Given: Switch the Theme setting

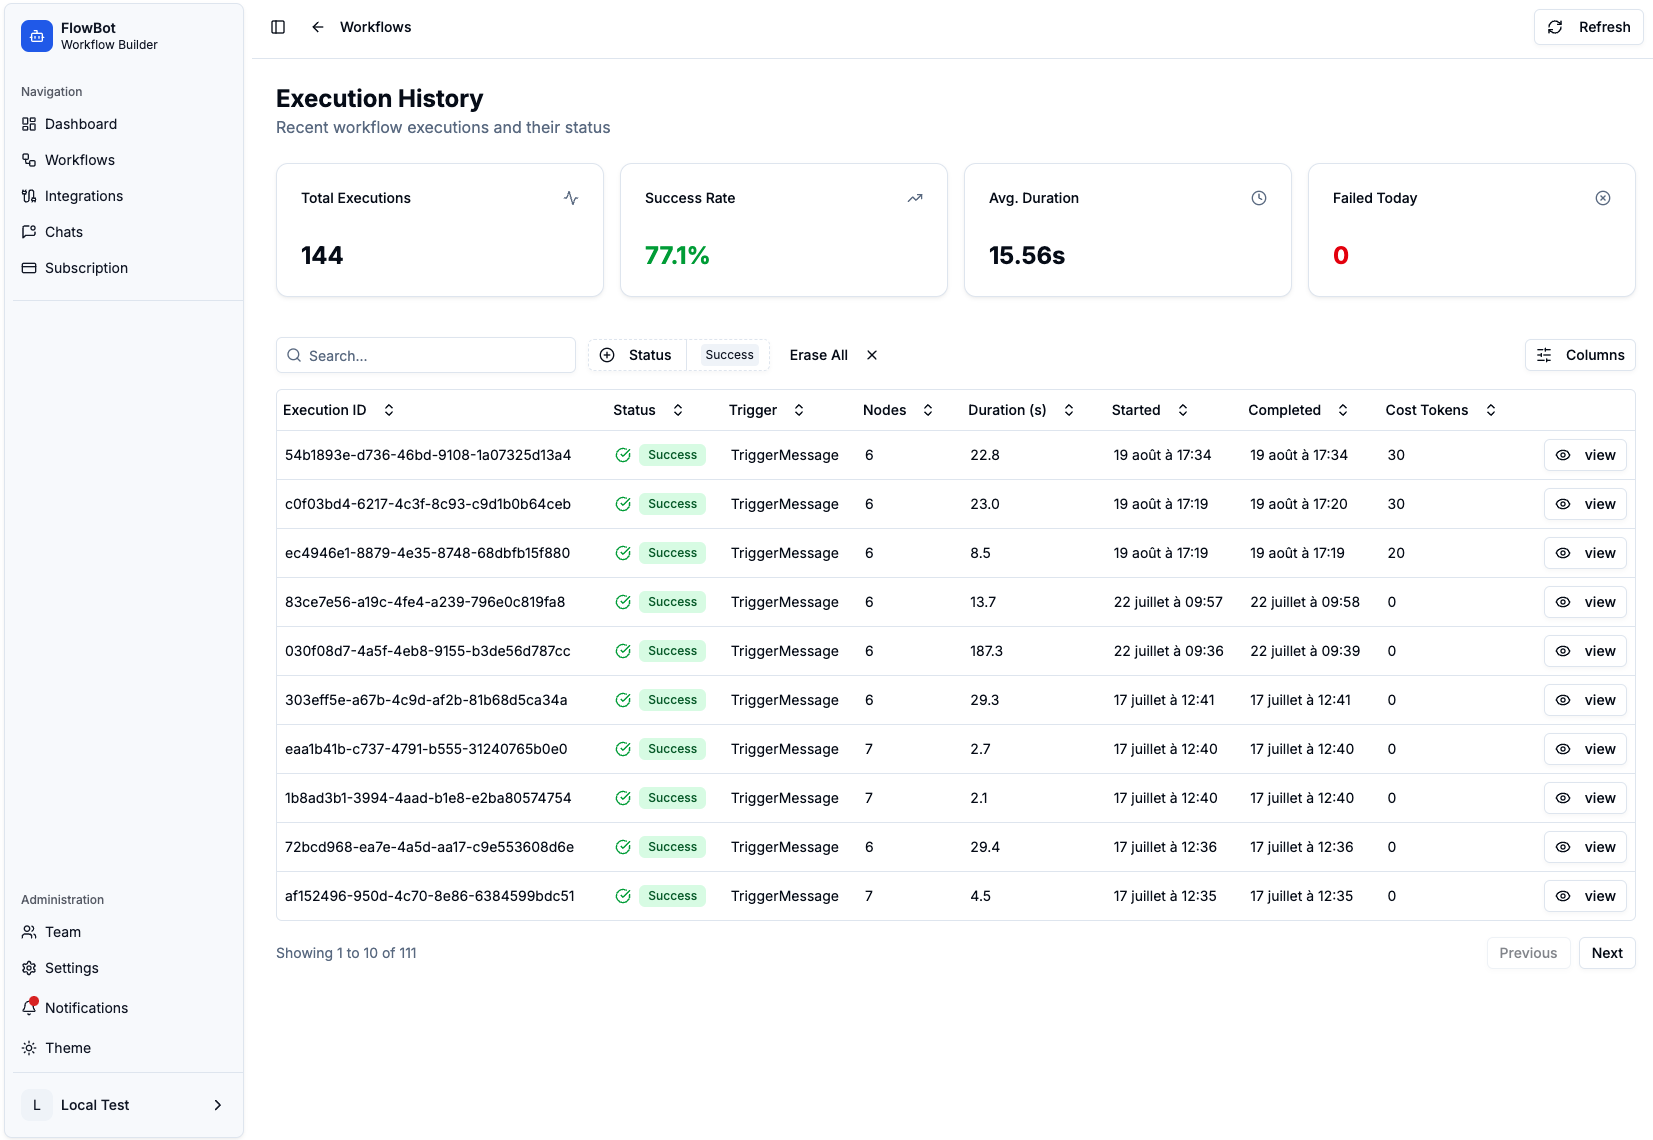Looking at the screenshot, I should [x=67, y=1048].
